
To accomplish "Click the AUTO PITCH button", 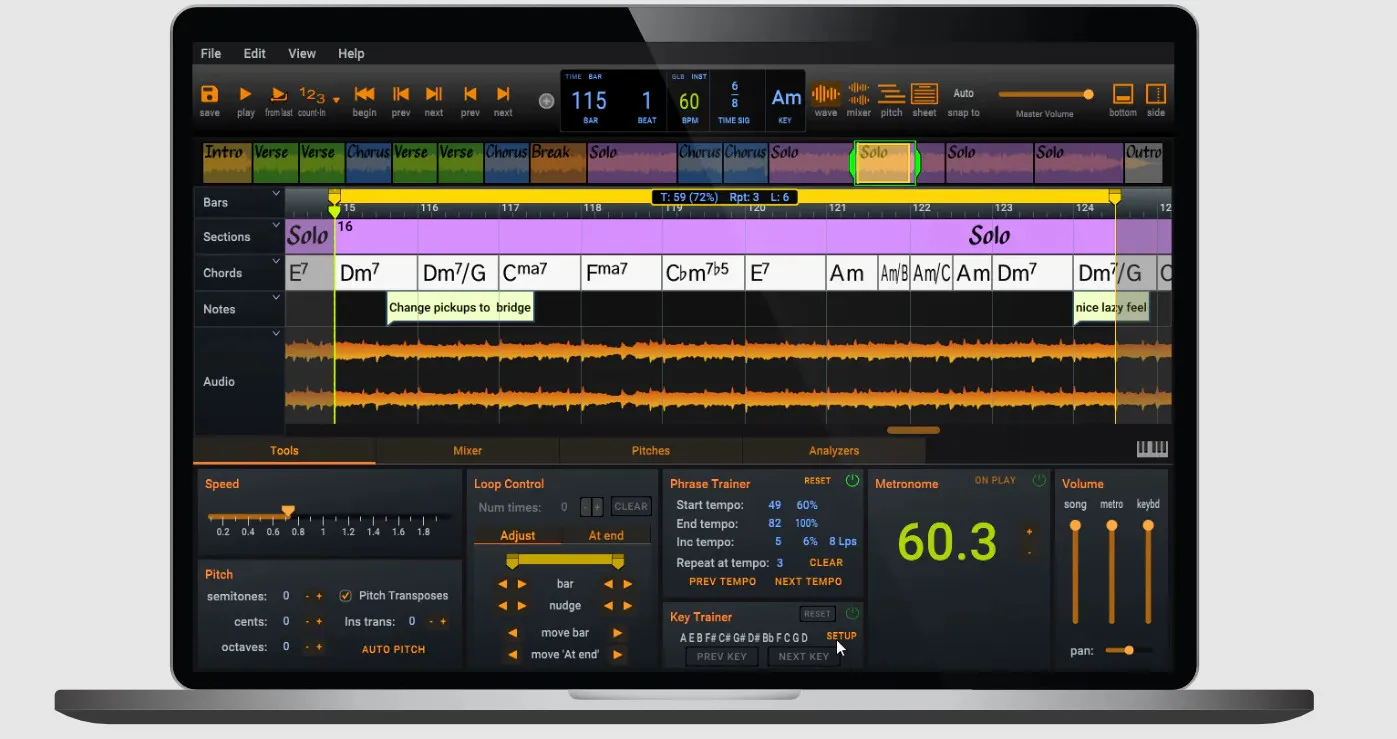I will point(393,650).
